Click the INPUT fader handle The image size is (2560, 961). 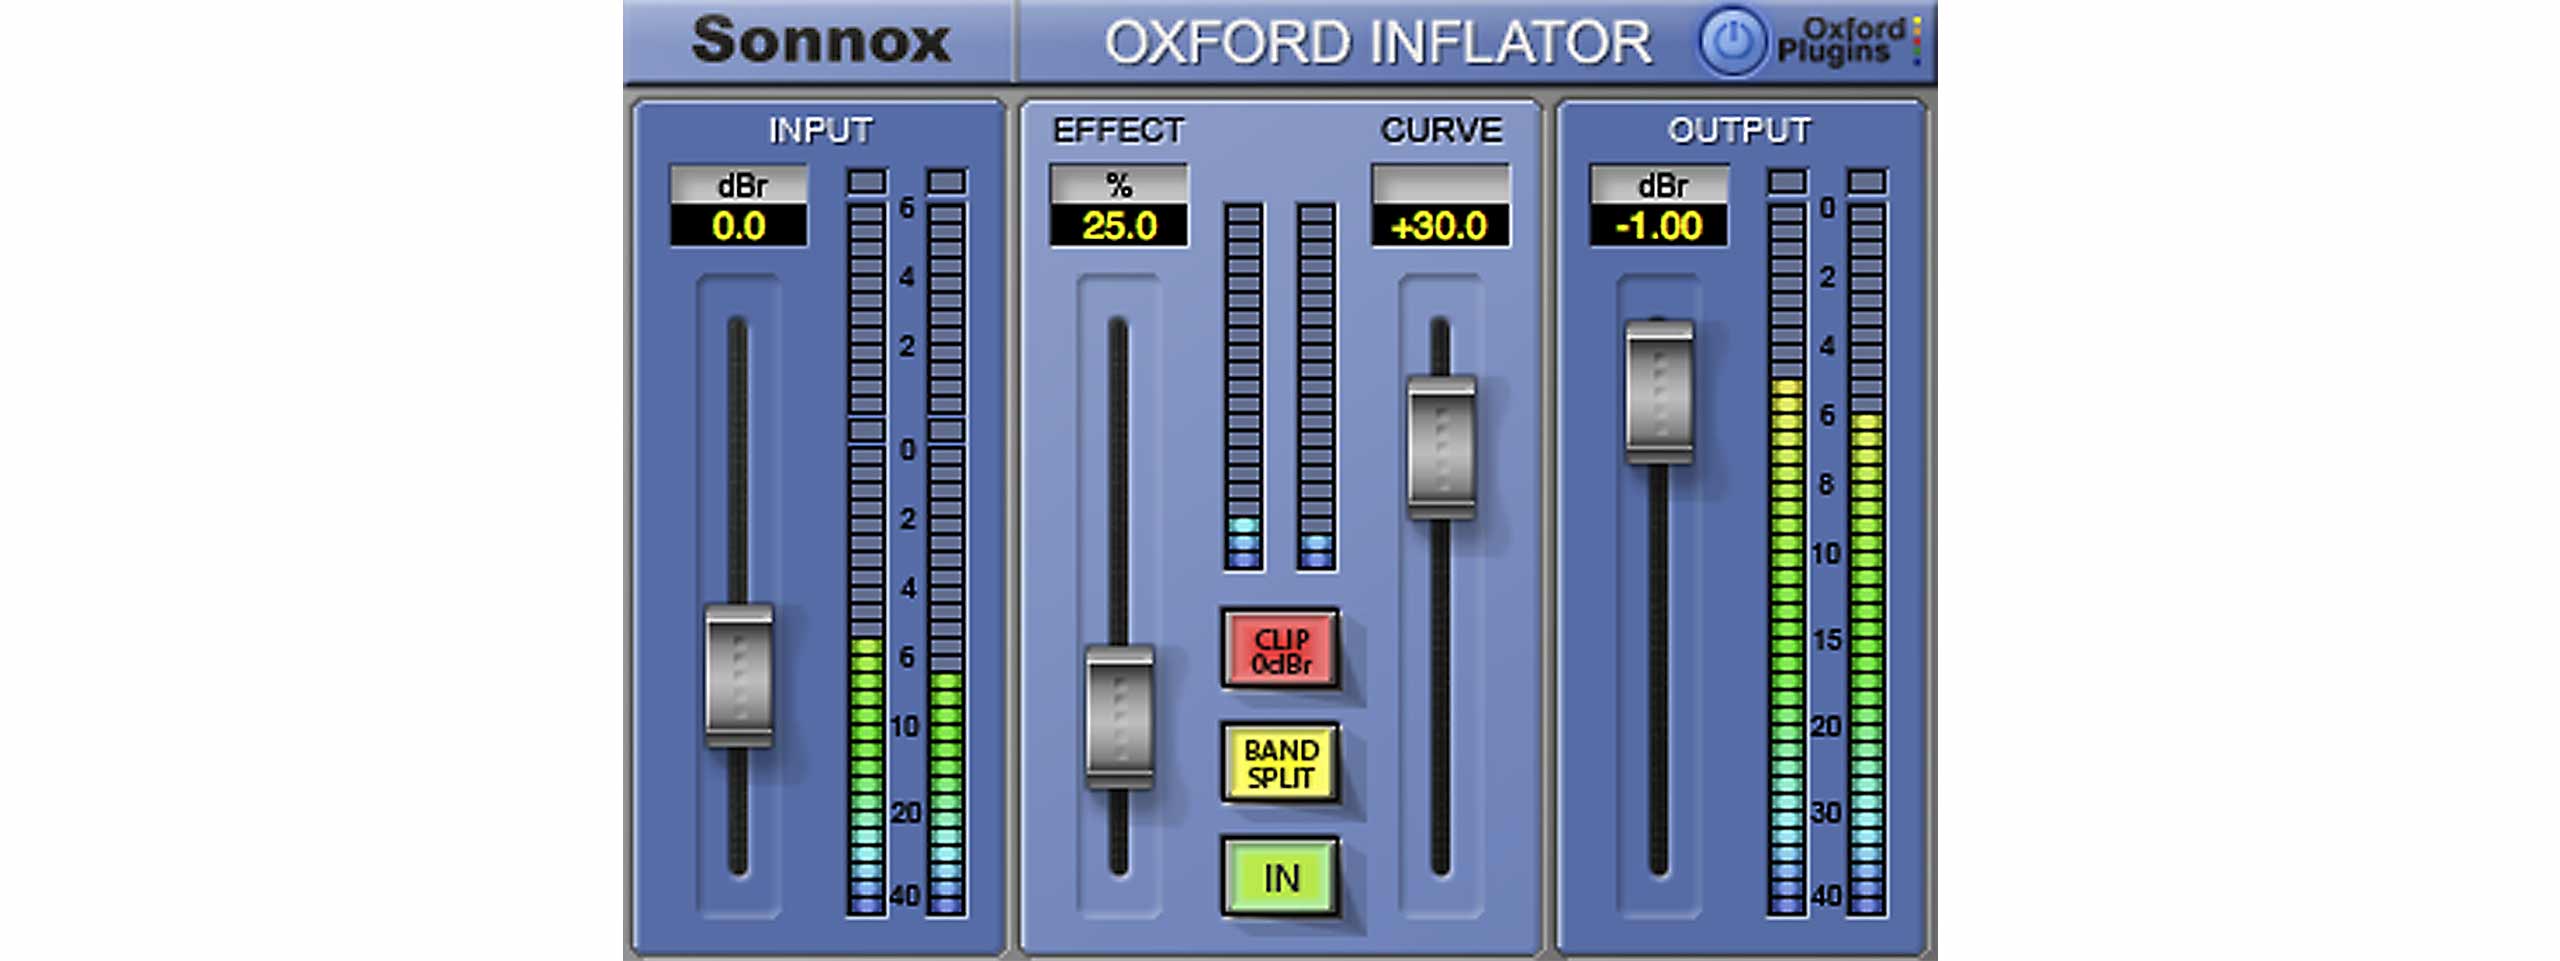(739, 675)
